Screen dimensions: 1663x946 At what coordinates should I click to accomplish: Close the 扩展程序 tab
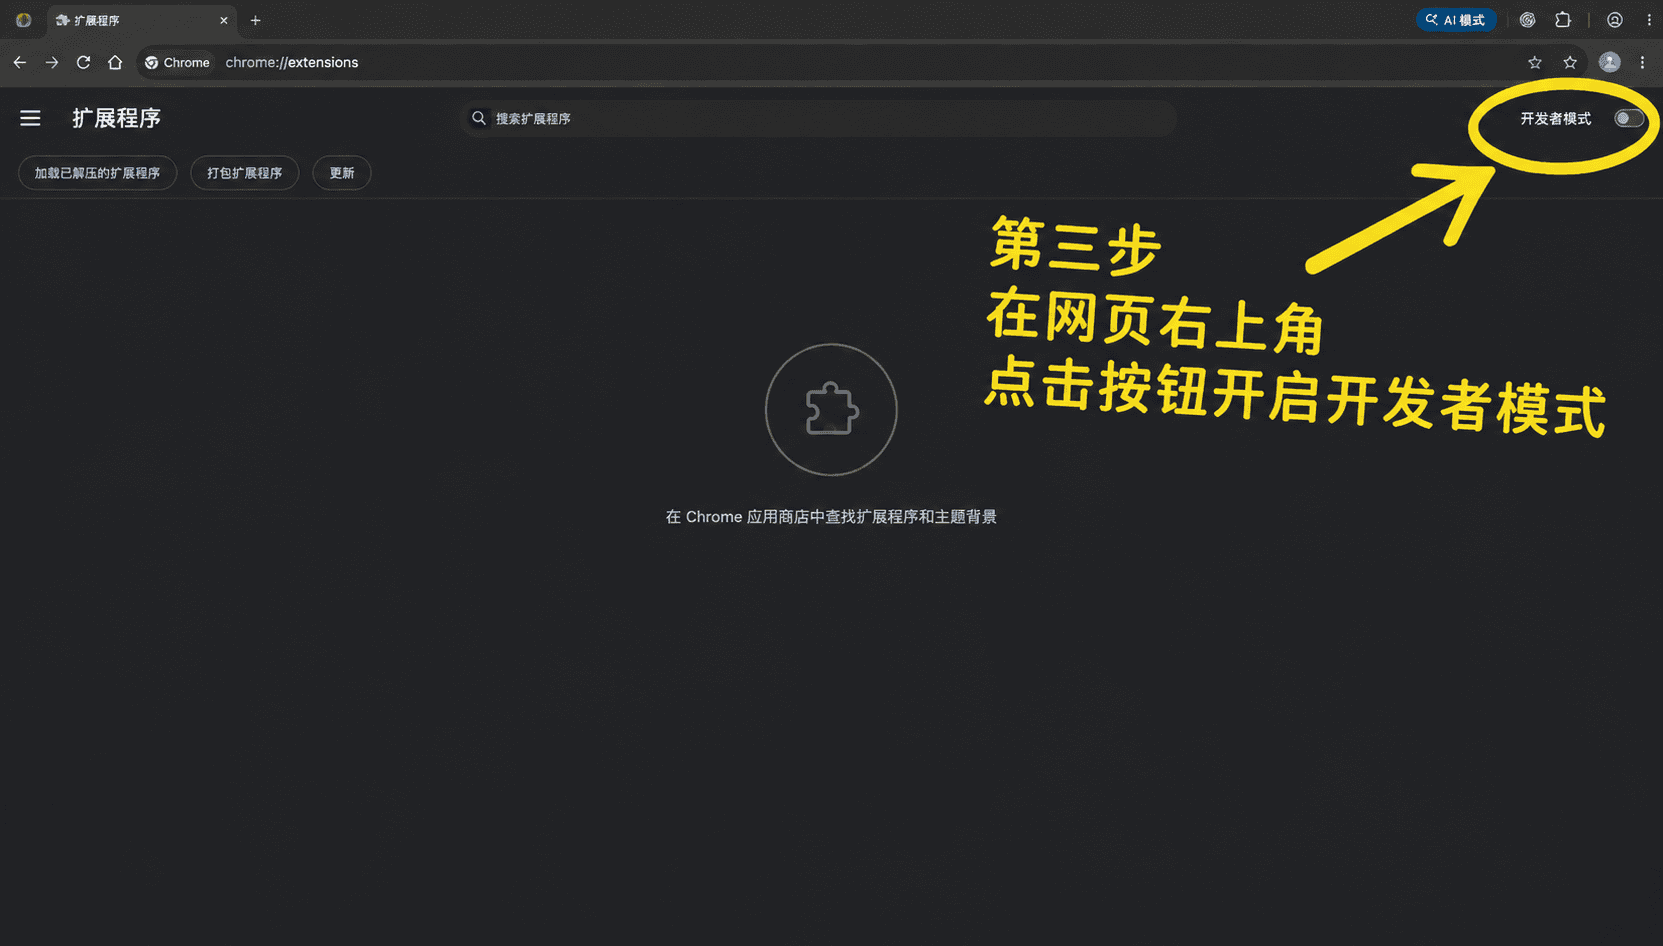click(x=224, y=20)
